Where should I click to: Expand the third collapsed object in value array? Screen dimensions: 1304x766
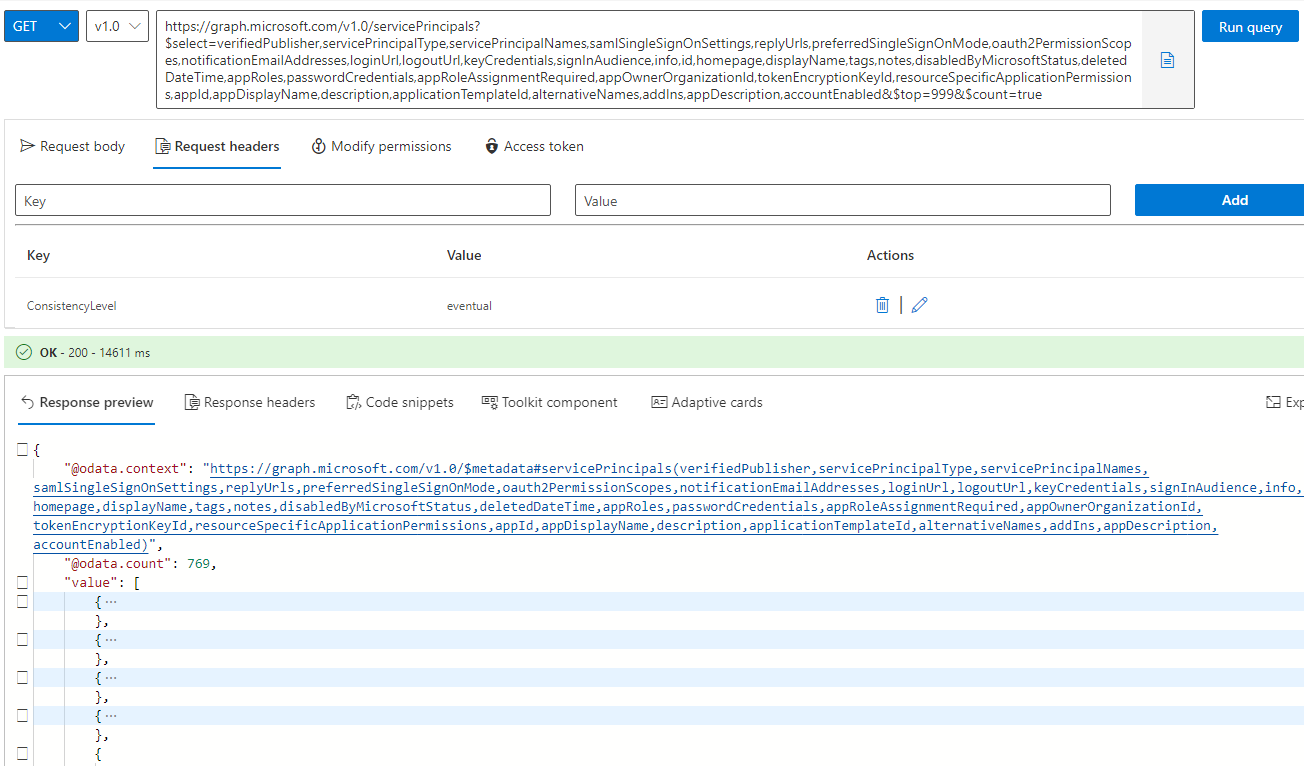22,677
